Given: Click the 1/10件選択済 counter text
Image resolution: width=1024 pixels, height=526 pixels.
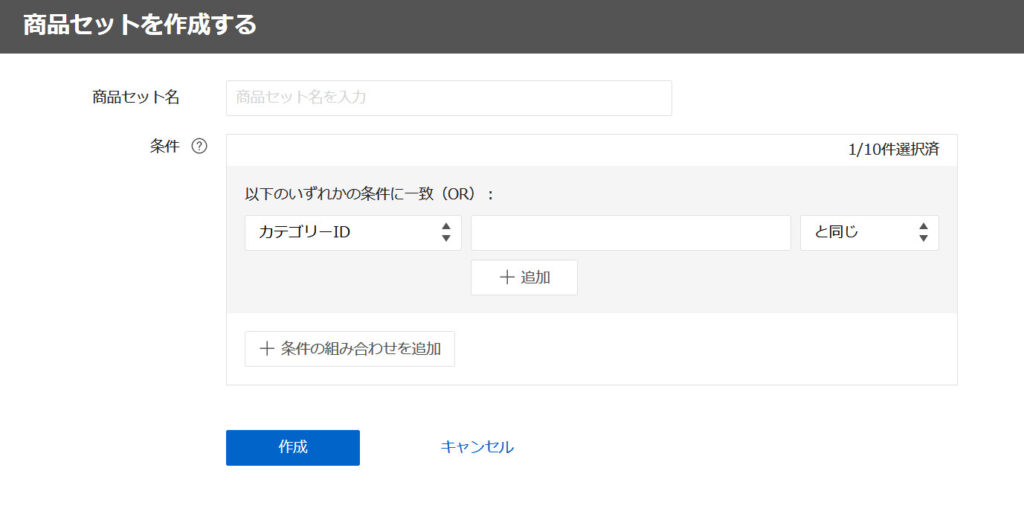Looking at the screenshot, I should (x=893, y=150).
